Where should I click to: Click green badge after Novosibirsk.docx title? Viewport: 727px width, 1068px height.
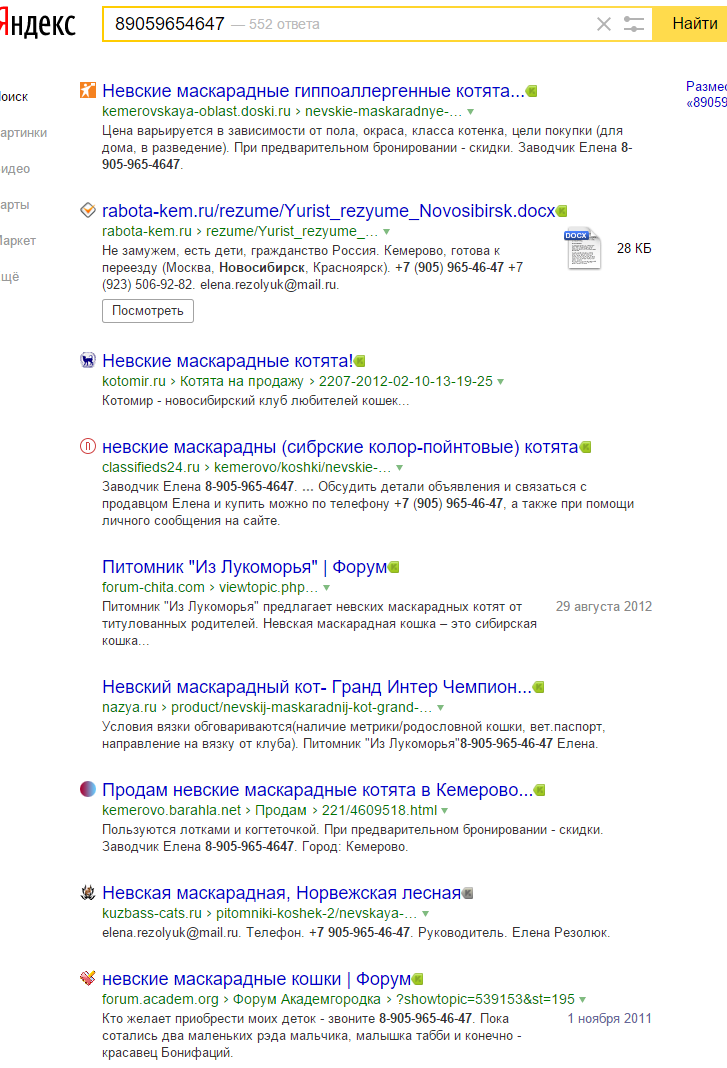(x=562, y=211)
